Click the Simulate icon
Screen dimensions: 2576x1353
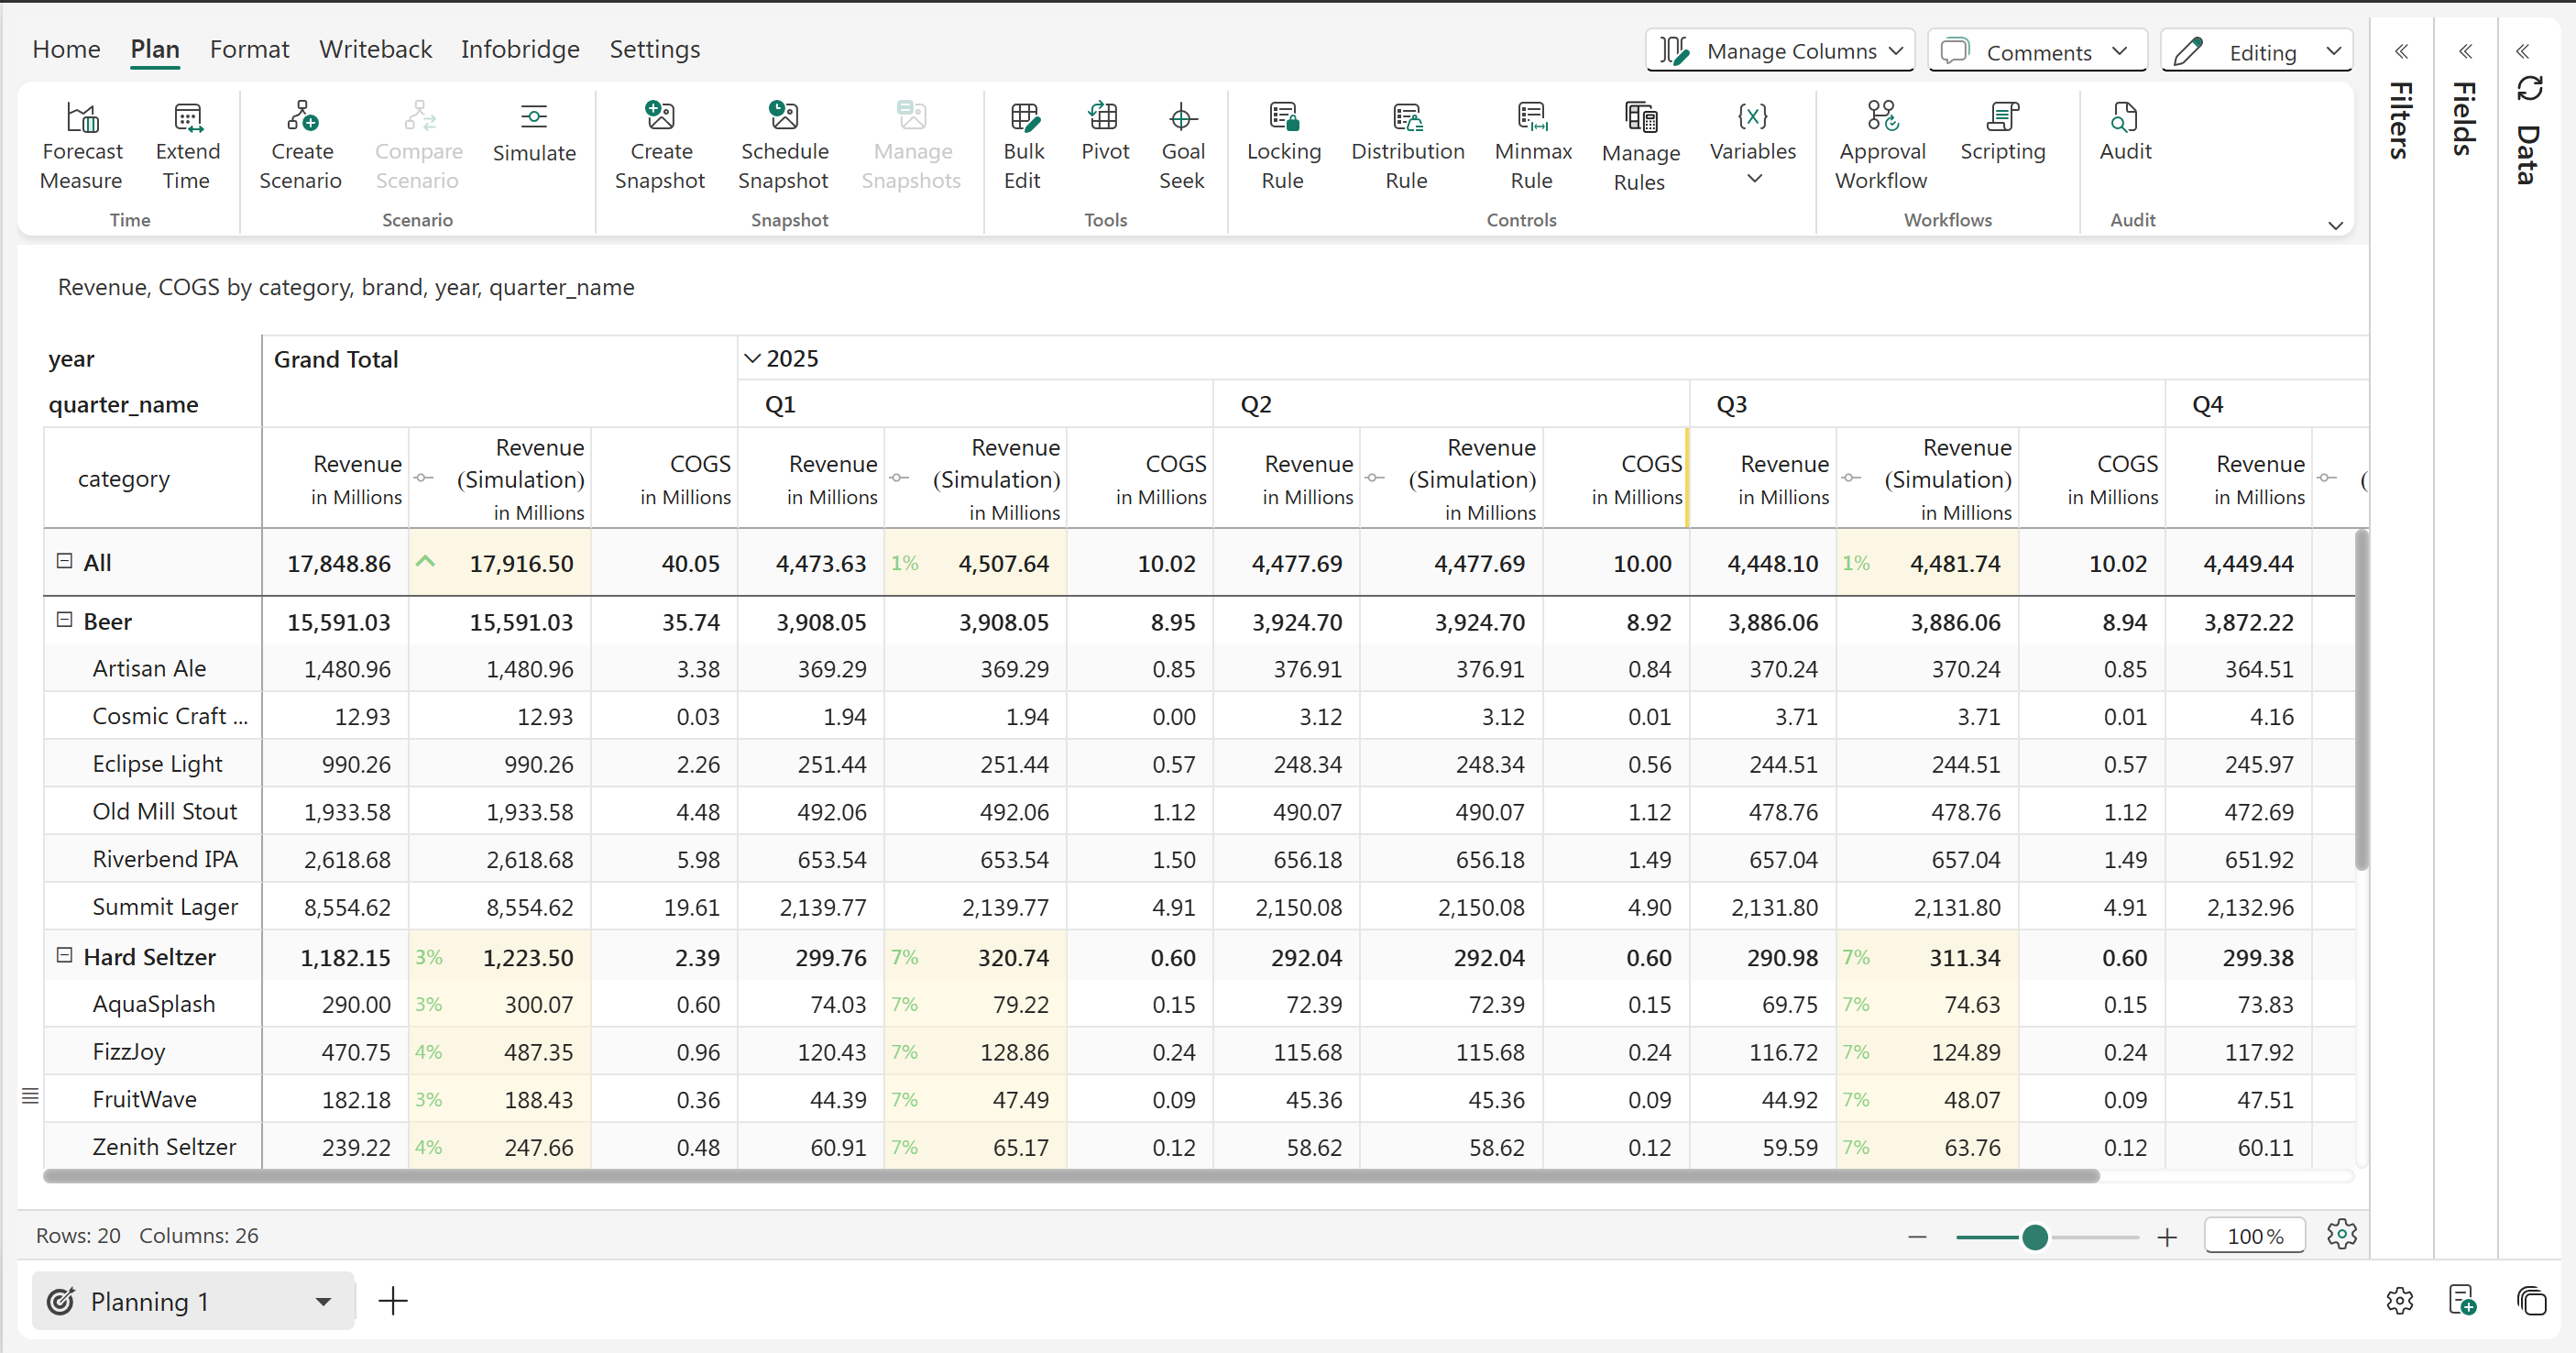point(534,118)
